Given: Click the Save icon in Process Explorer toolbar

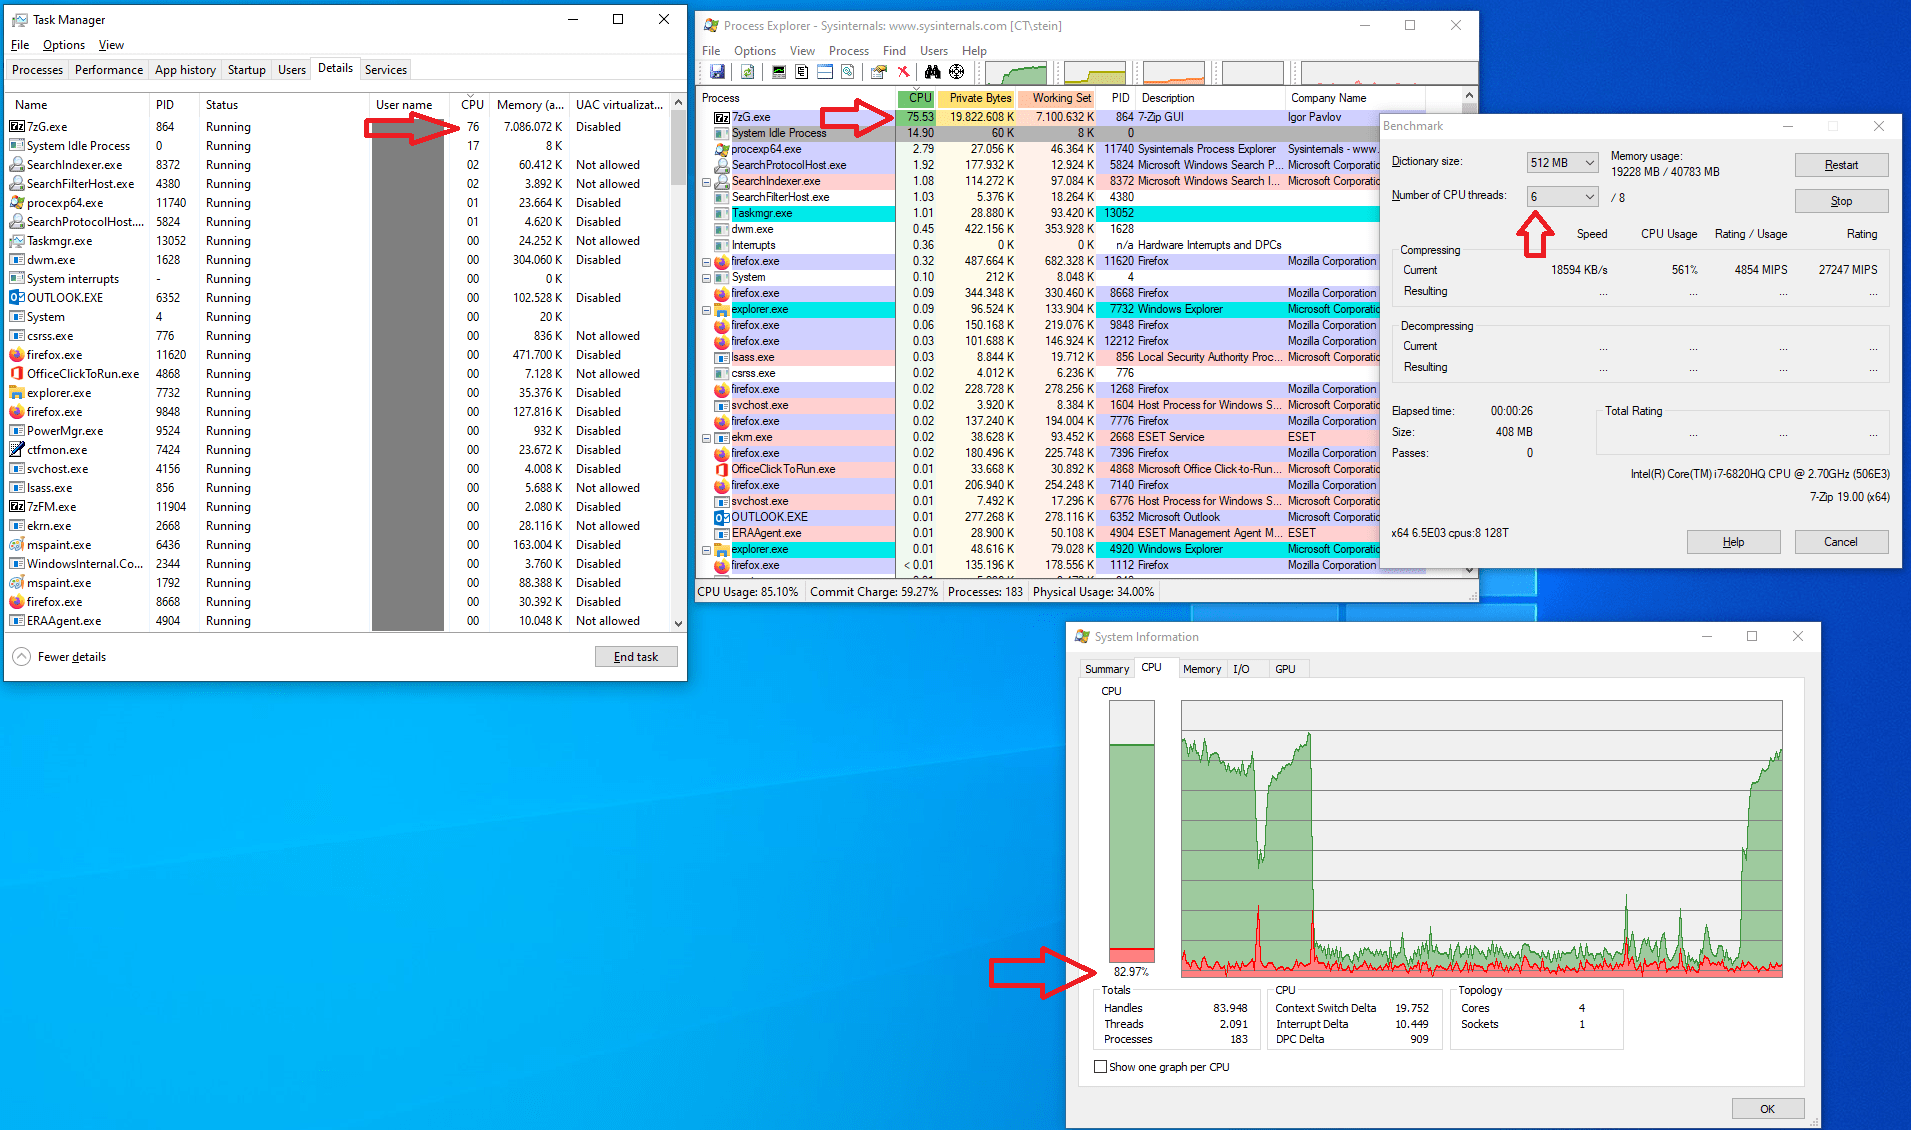Looking at the screenshot, I should click(x=717, y=72).
